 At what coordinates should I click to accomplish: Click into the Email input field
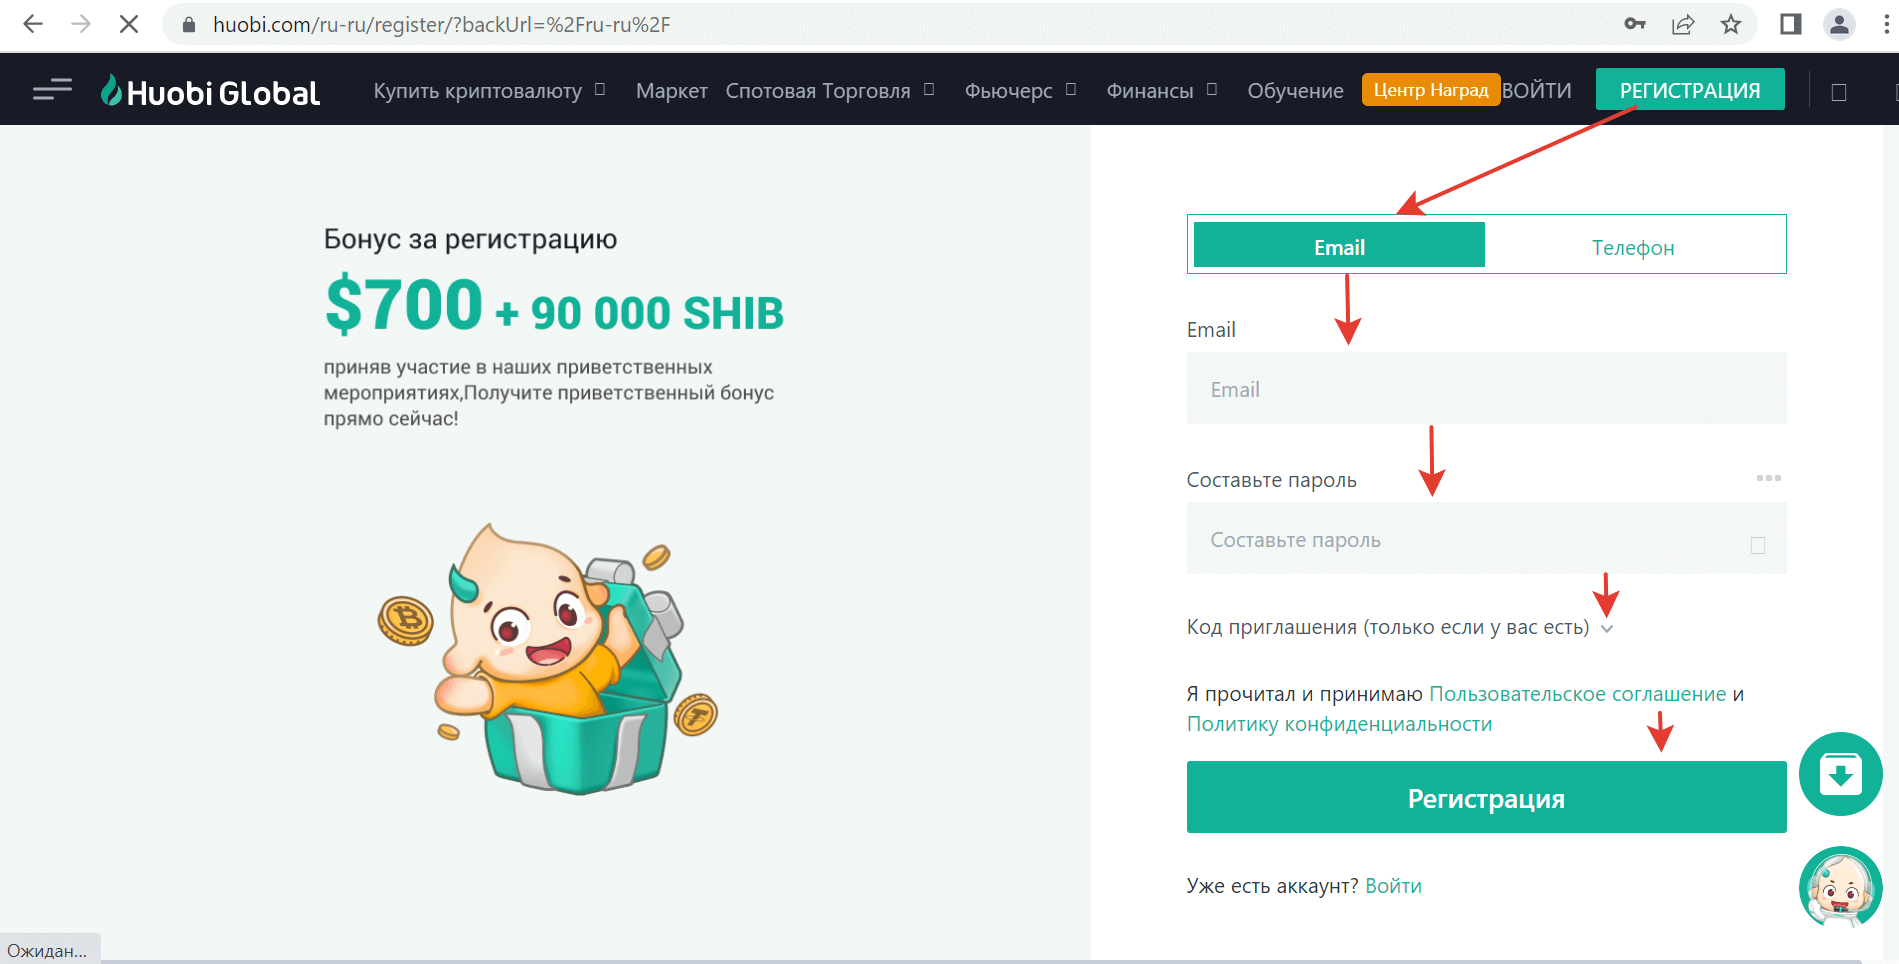pyautogui.click(x=1486, y=389)
